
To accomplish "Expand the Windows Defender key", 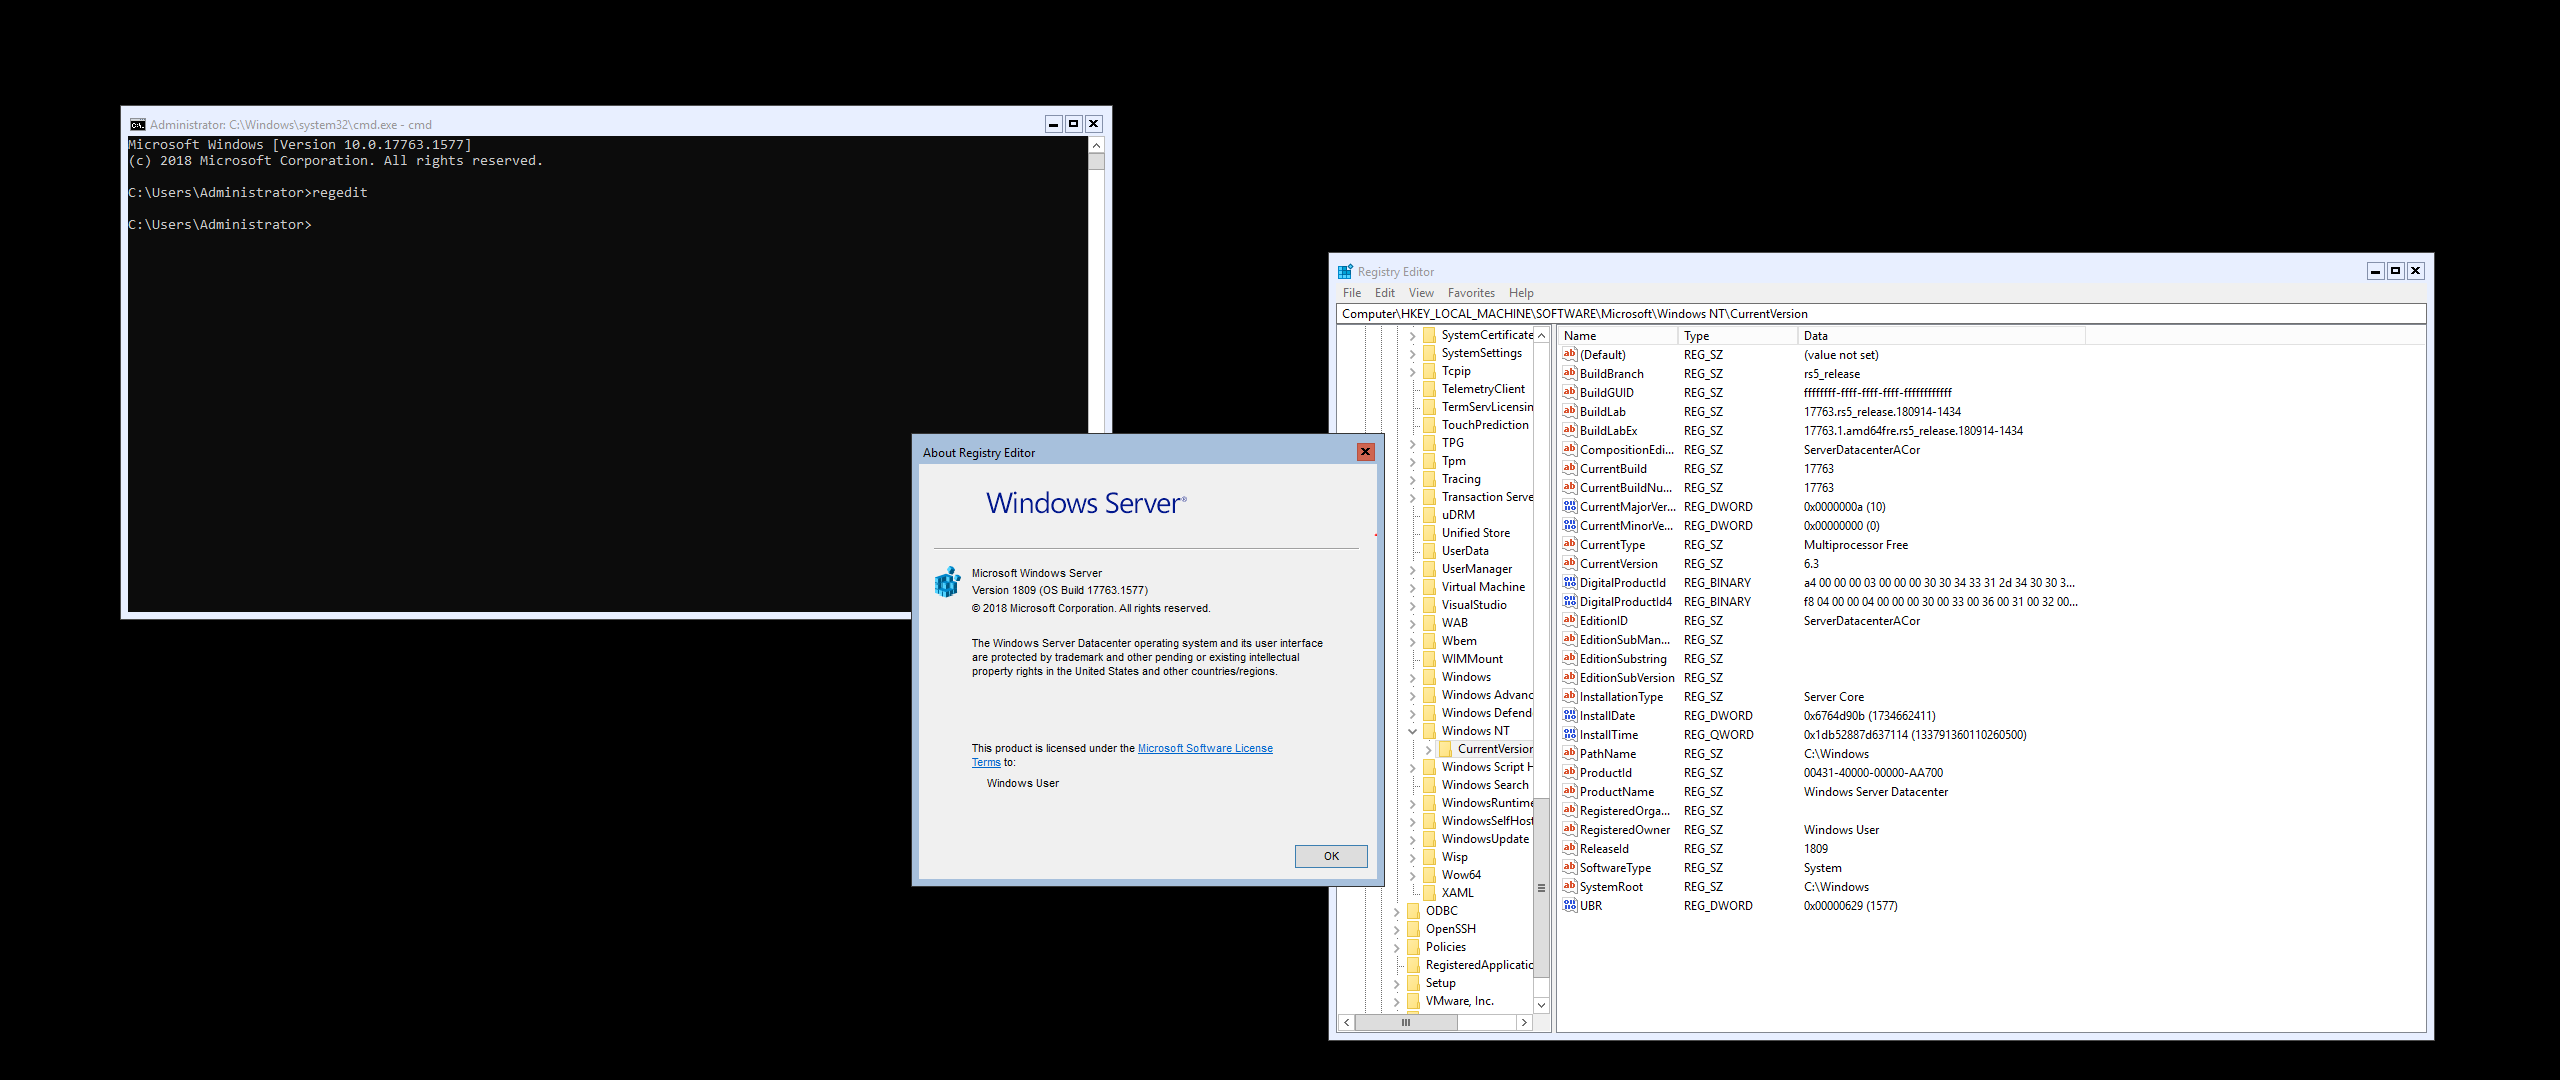I will [1412, 713].
